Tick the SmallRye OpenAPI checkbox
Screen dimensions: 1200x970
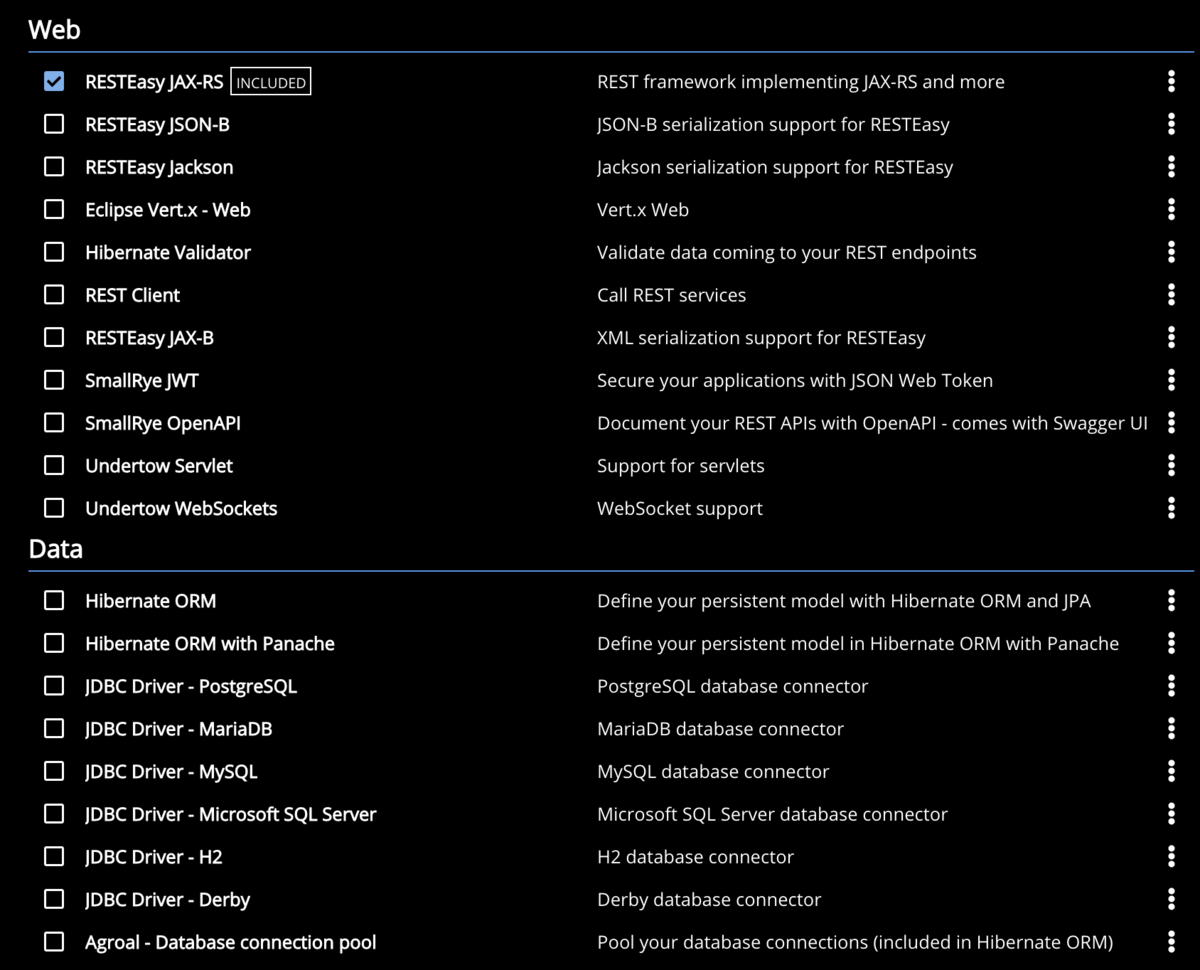pyautogui.click(x=54, y=423)
